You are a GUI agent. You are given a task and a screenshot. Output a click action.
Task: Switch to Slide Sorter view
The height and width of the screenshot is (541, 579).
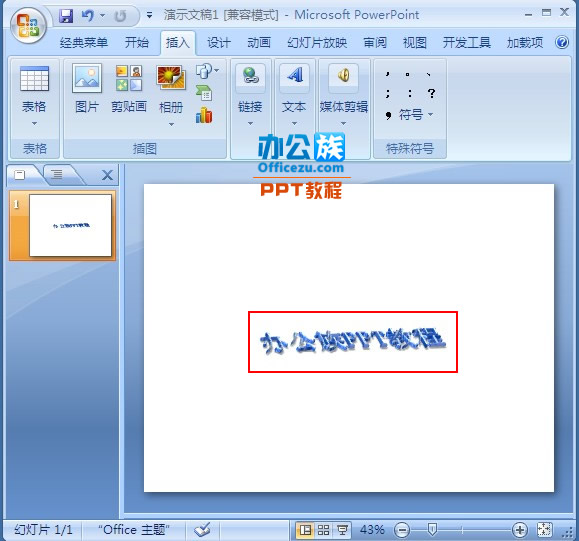coord(323,530)
